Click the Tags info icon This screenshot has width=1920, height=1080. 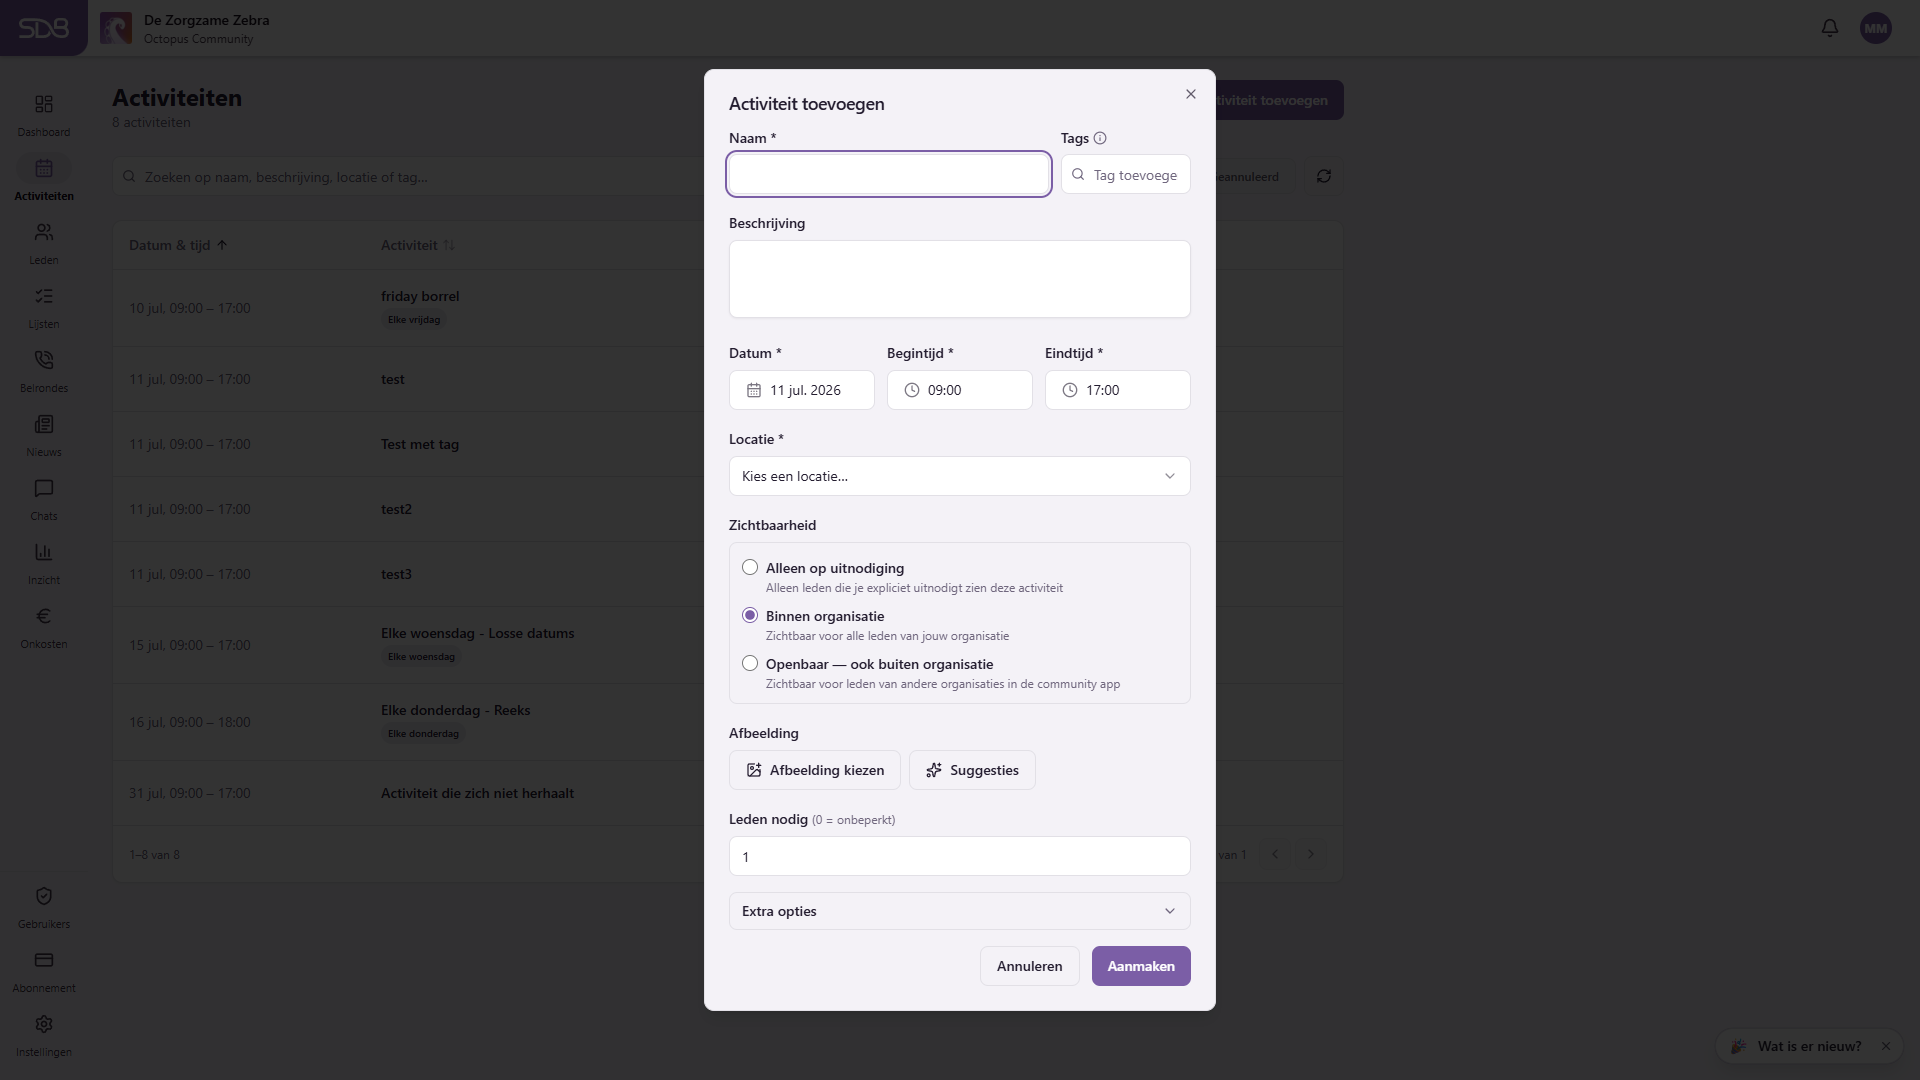pyautogui.click(x=1100, y=138)
